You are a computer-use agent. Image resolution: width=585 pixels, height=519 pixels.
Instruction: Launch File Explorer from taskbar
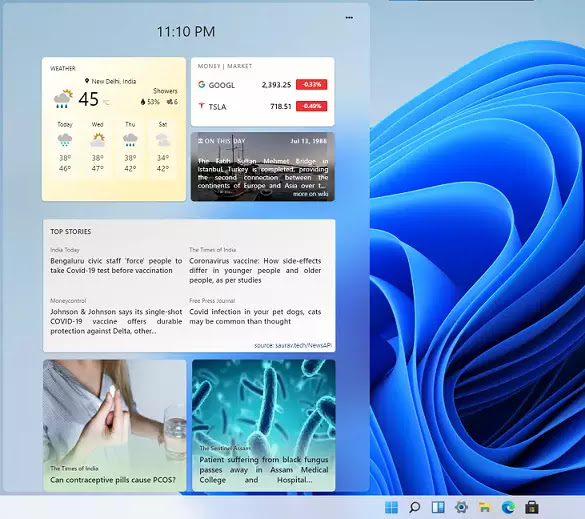pos(484,507)
